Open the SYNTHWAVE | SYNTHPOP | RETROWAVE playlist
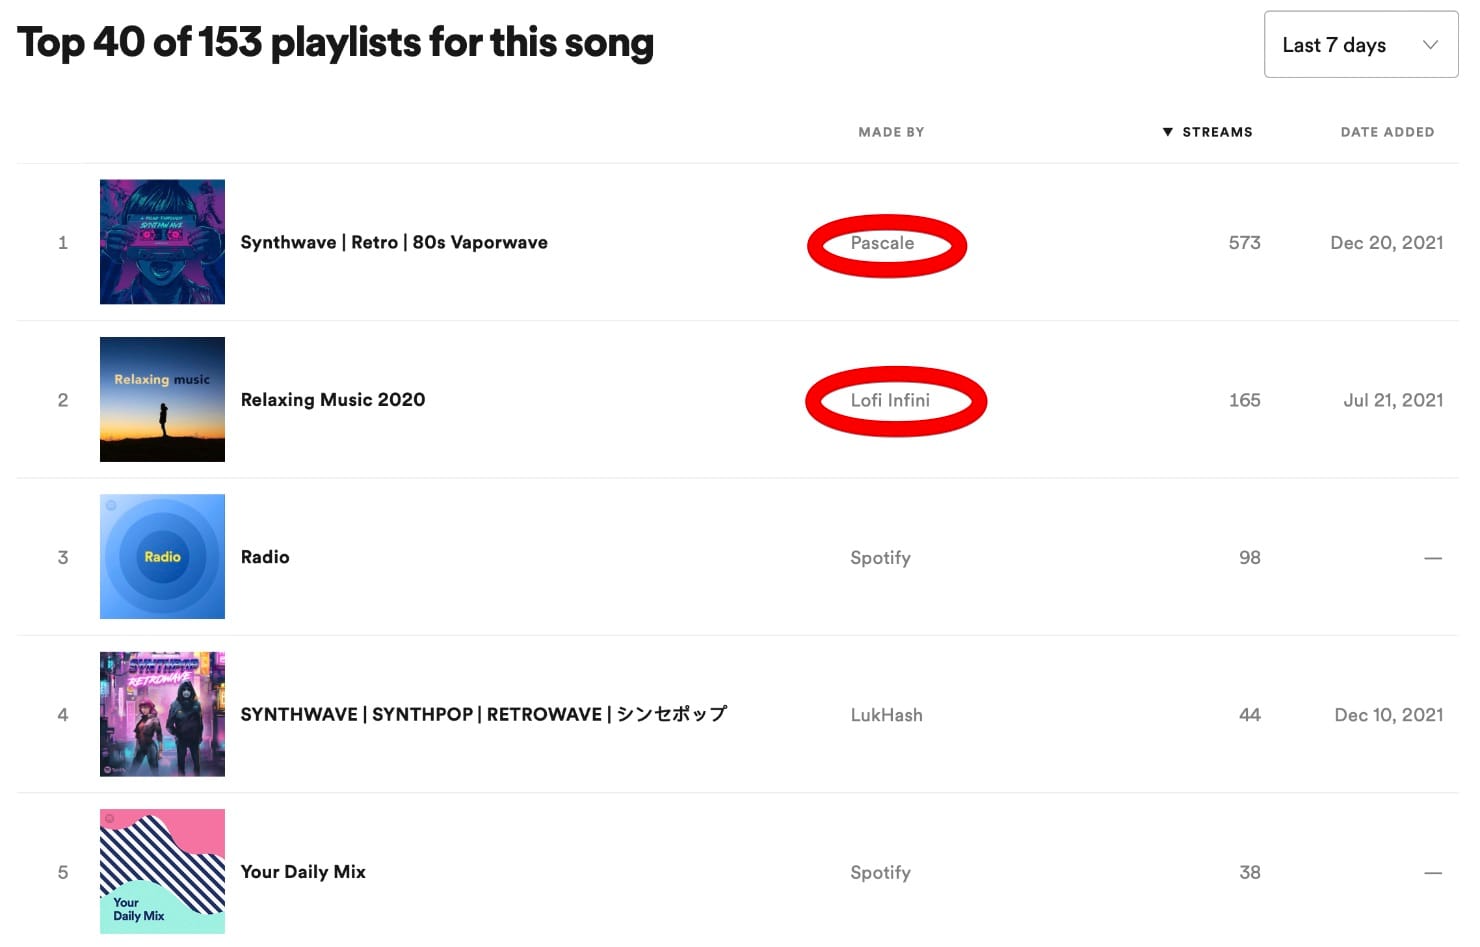Image resolution: width=1480 pixels, height=947 pixels. pyautogui.click(x=485, y=714)
